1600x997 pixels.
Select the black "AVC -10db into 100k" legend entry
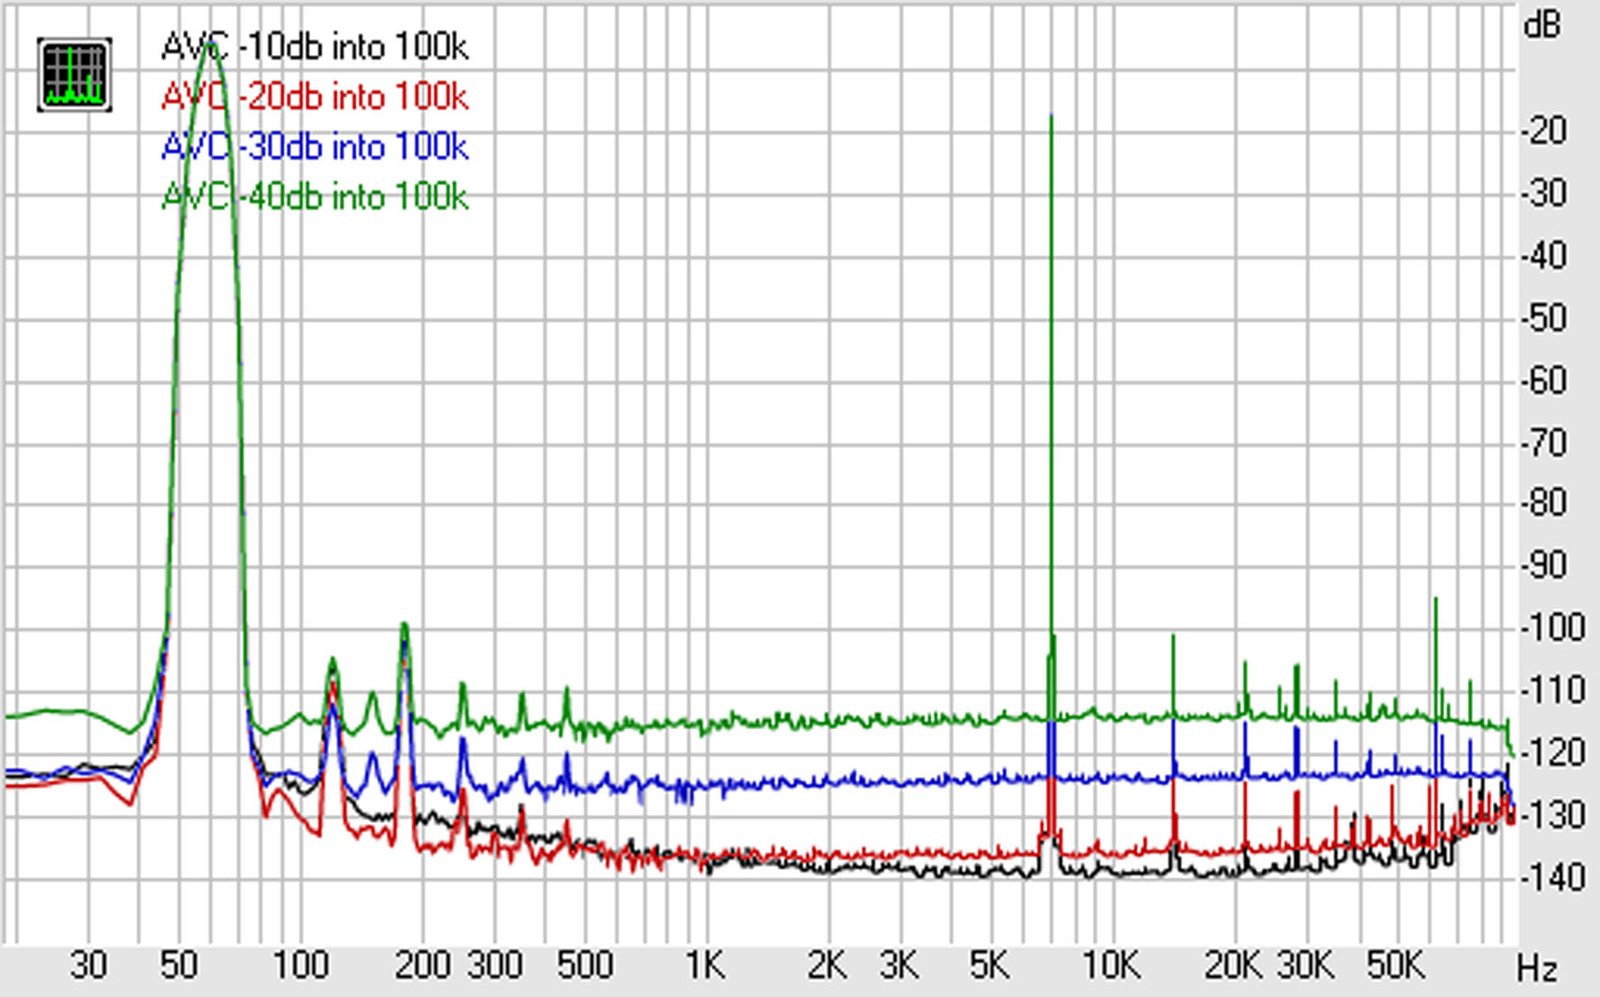pos(314,47)
